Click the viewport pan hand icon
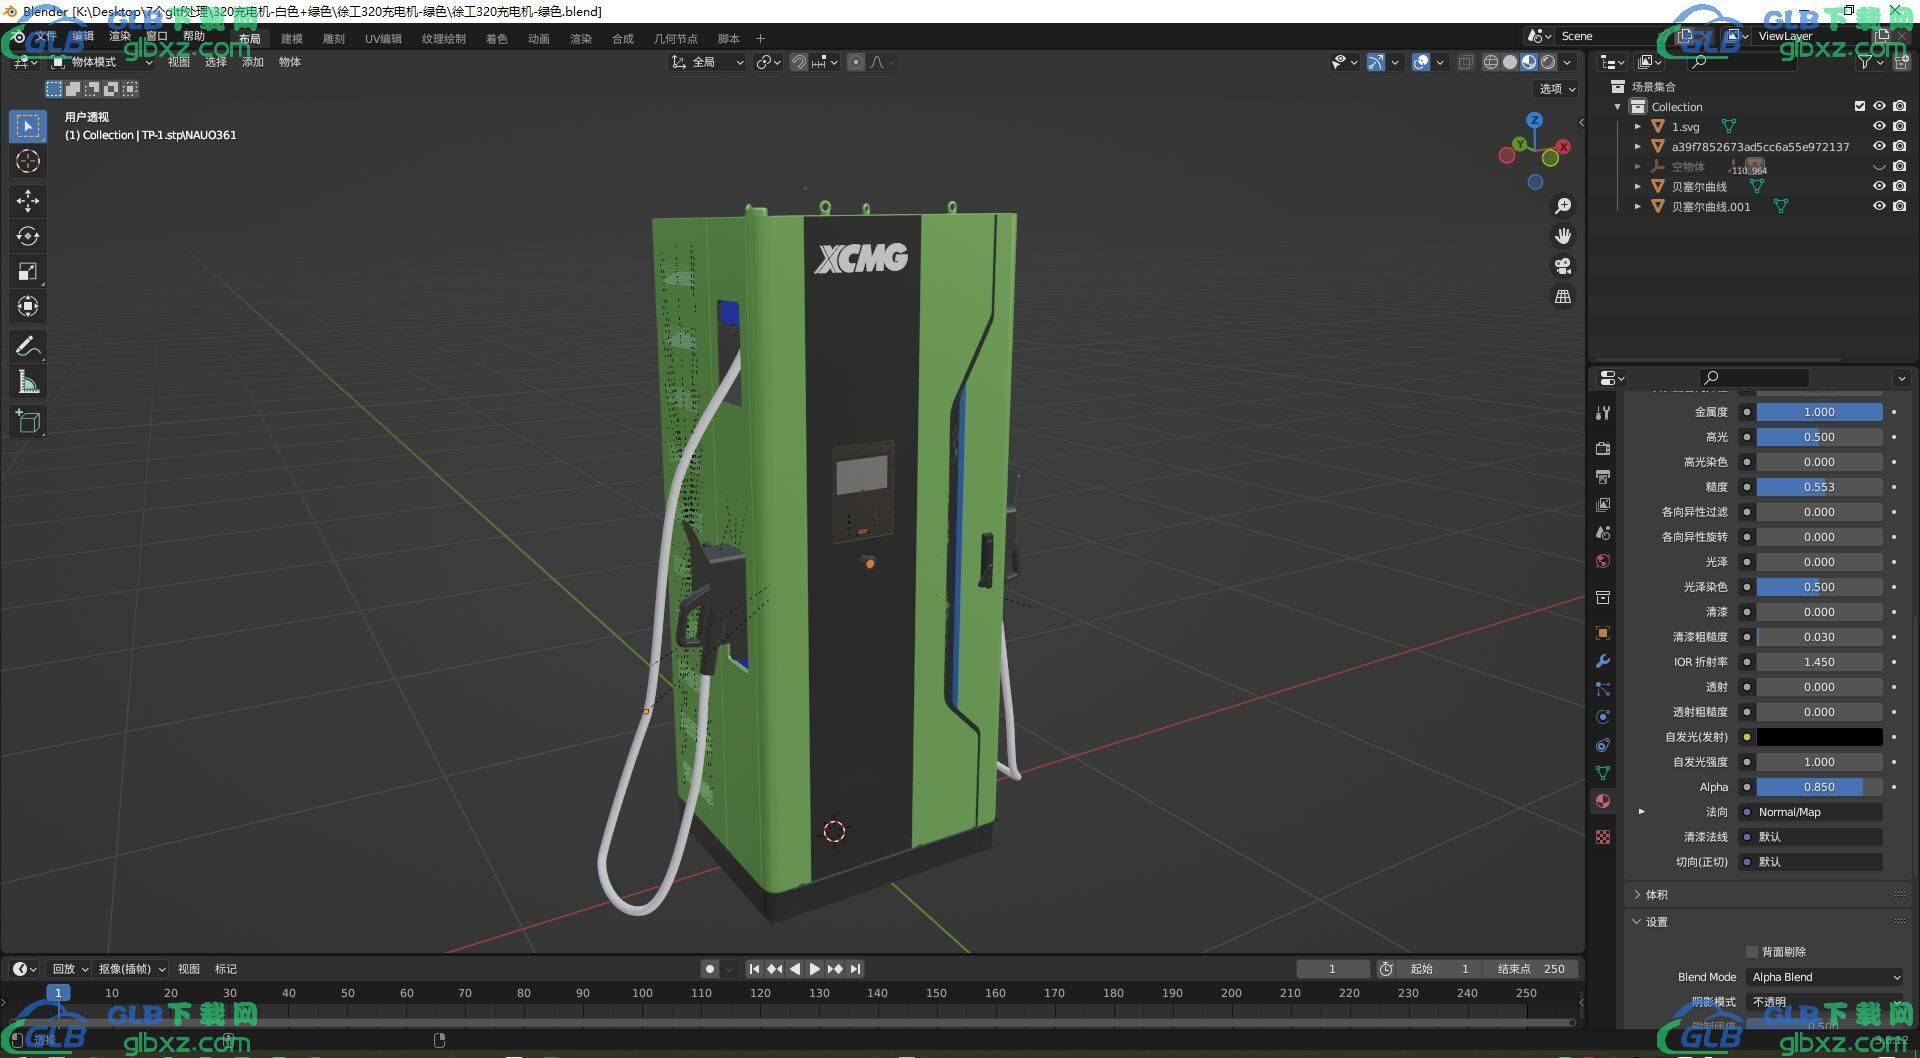Viewport: 1920px width, 1058px height. [x=1562, y=236]
